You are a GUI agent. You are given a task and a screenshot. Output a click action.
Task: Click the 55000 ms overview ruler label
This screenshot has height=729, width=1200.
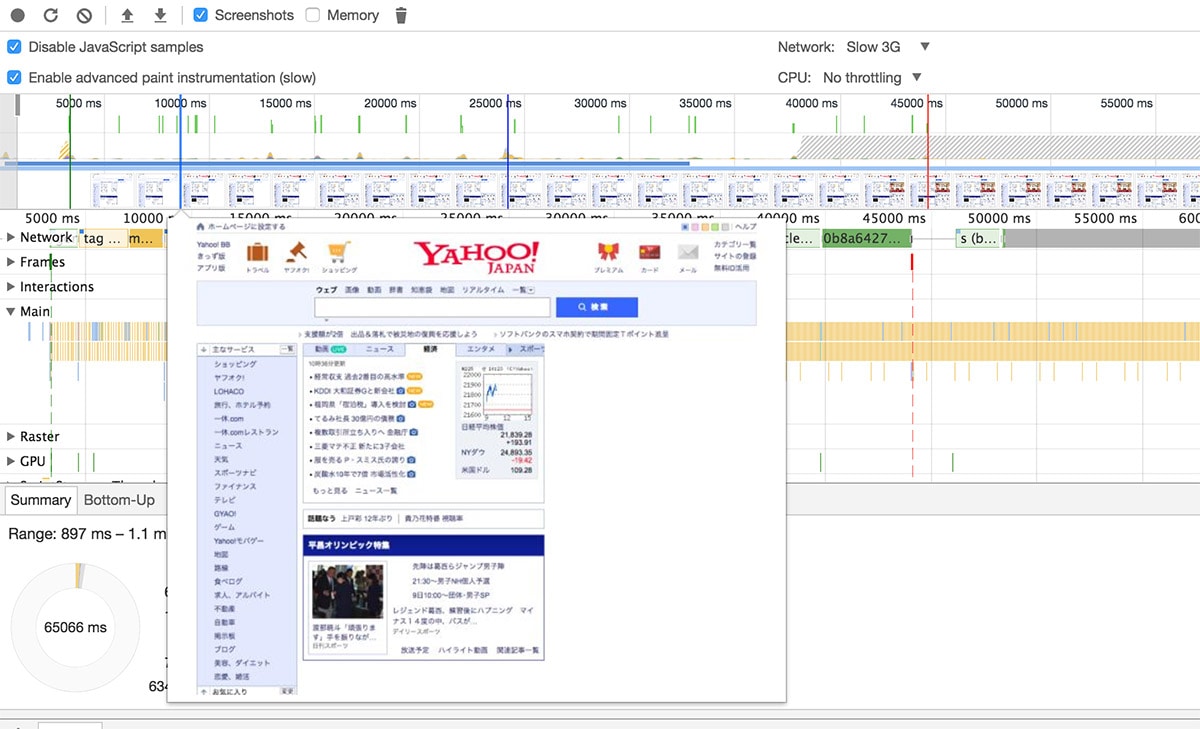[1126, 103]
